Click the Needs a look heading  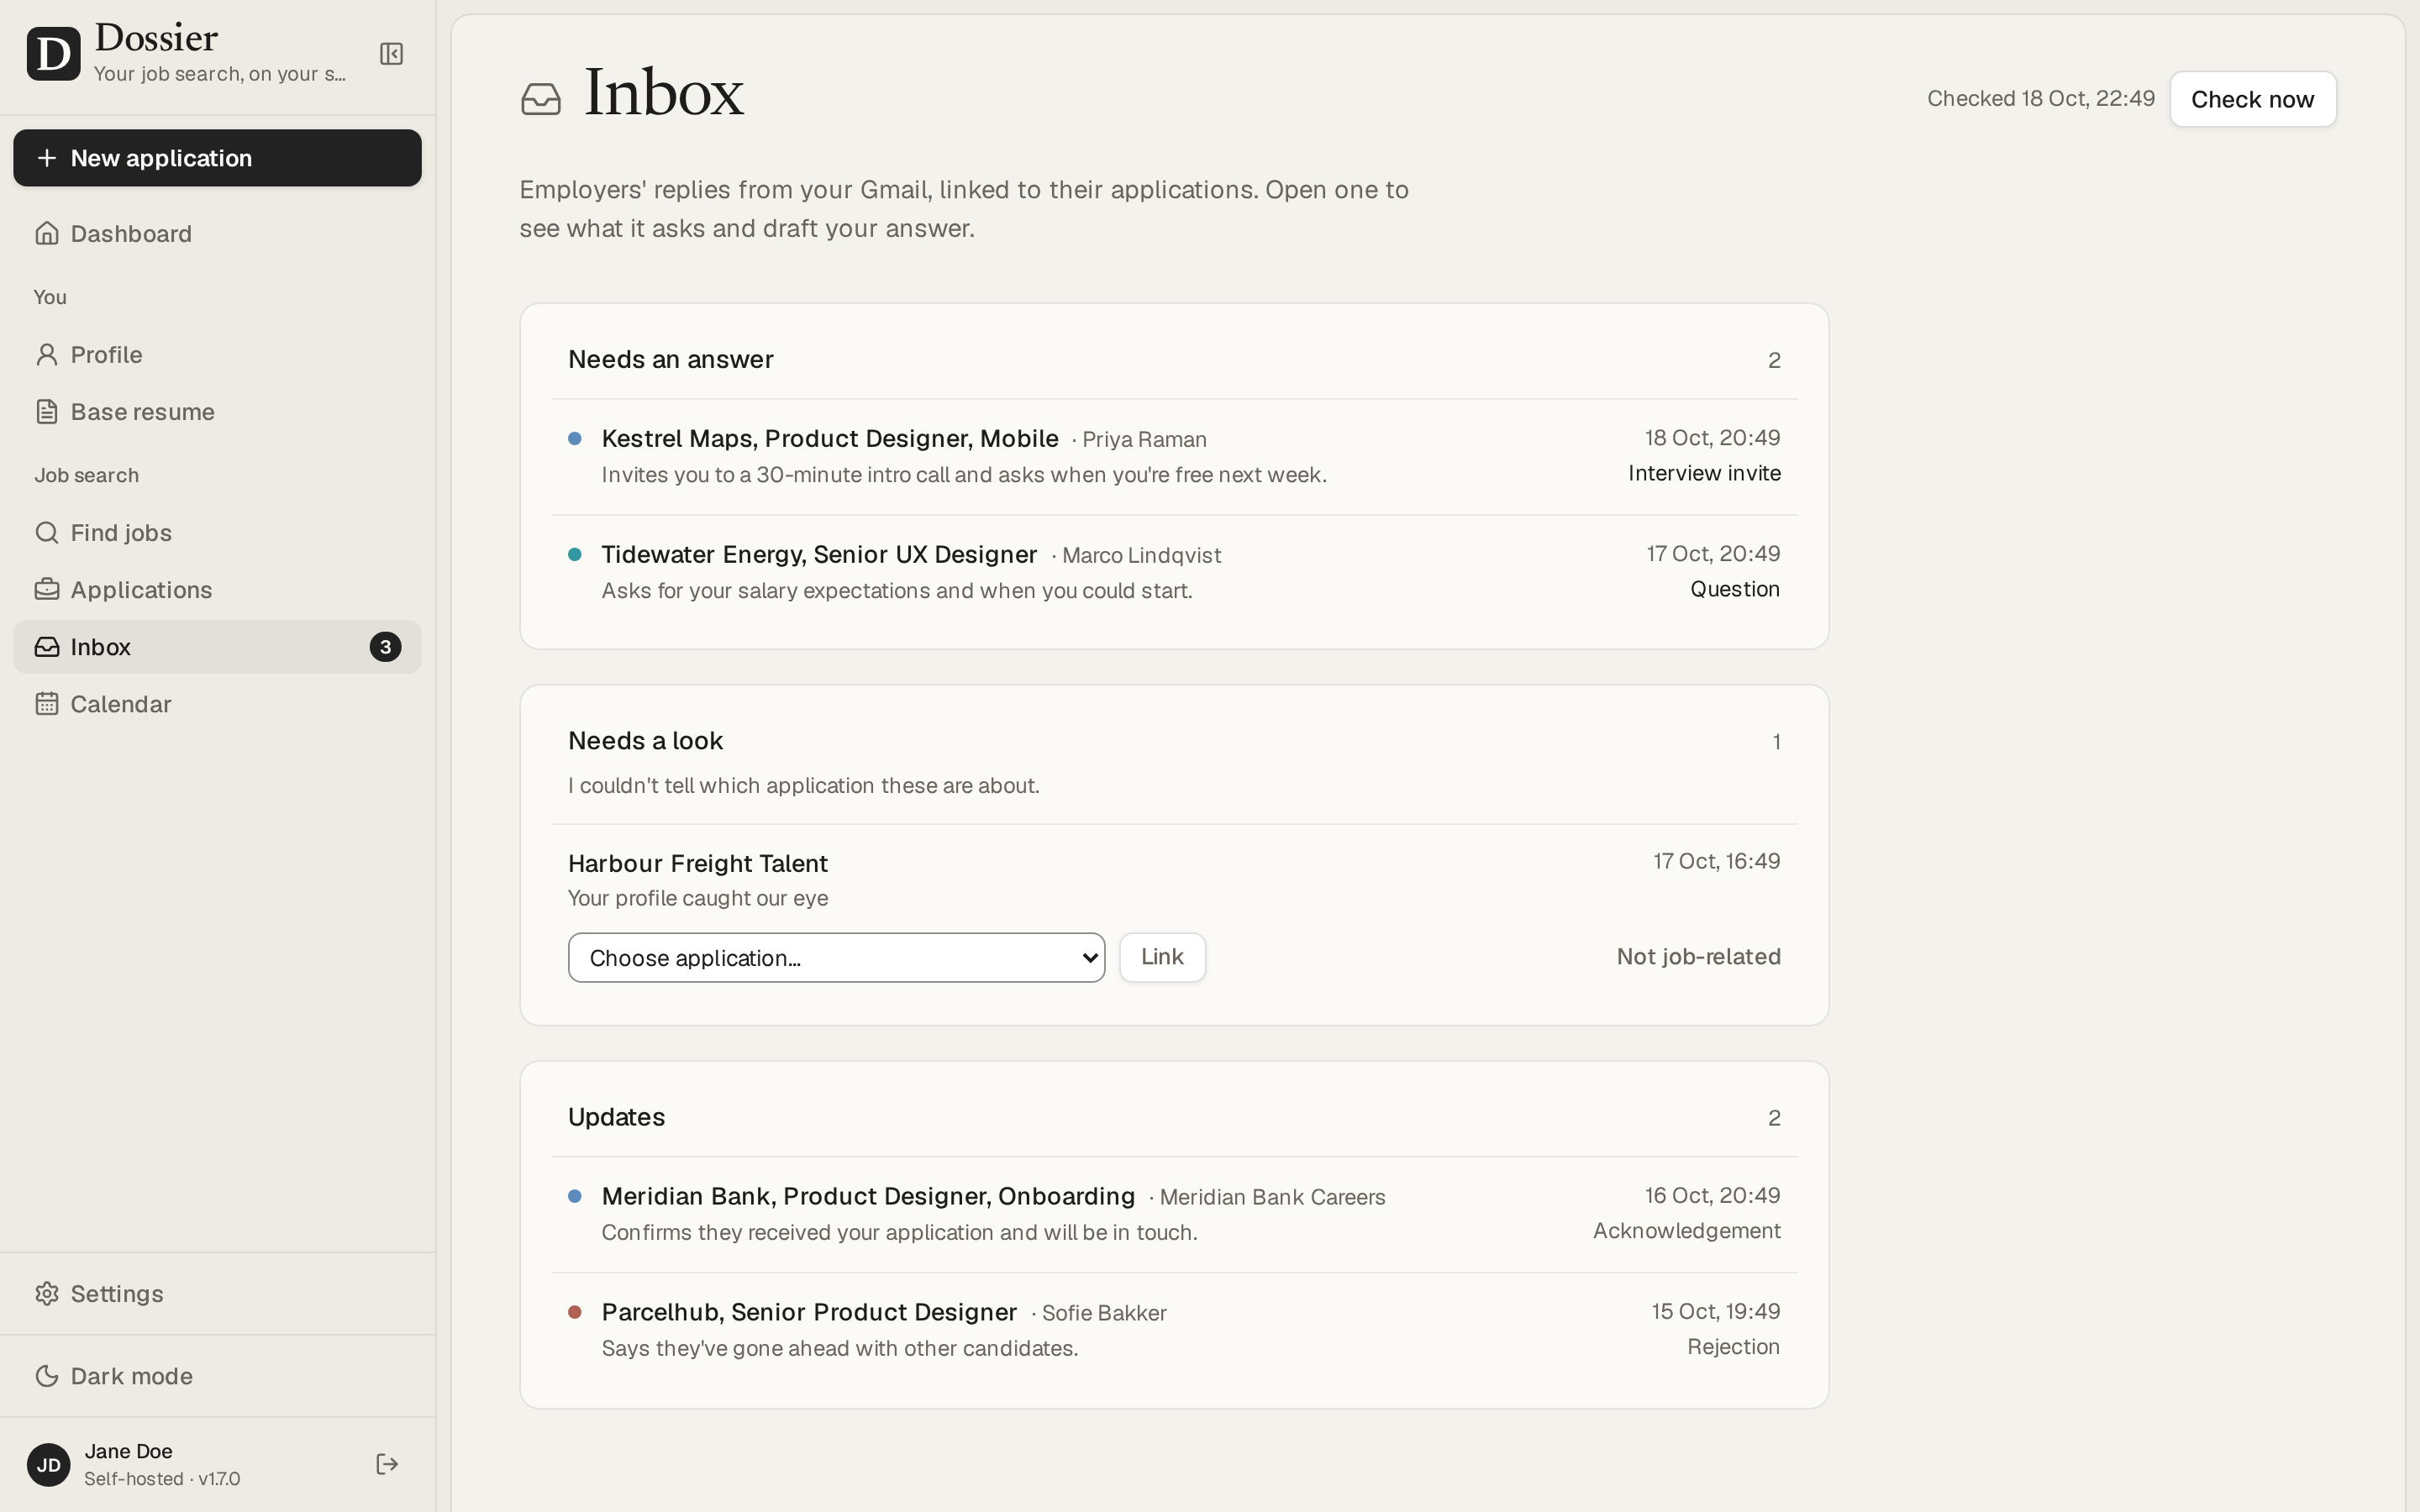(x=645, y=741)
